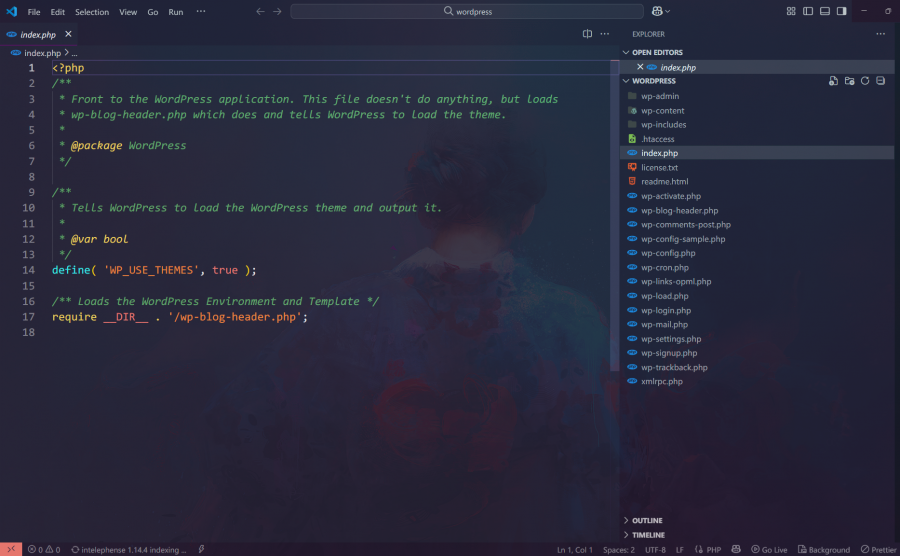
Task: Open the Selection menu
Action: 92,12
